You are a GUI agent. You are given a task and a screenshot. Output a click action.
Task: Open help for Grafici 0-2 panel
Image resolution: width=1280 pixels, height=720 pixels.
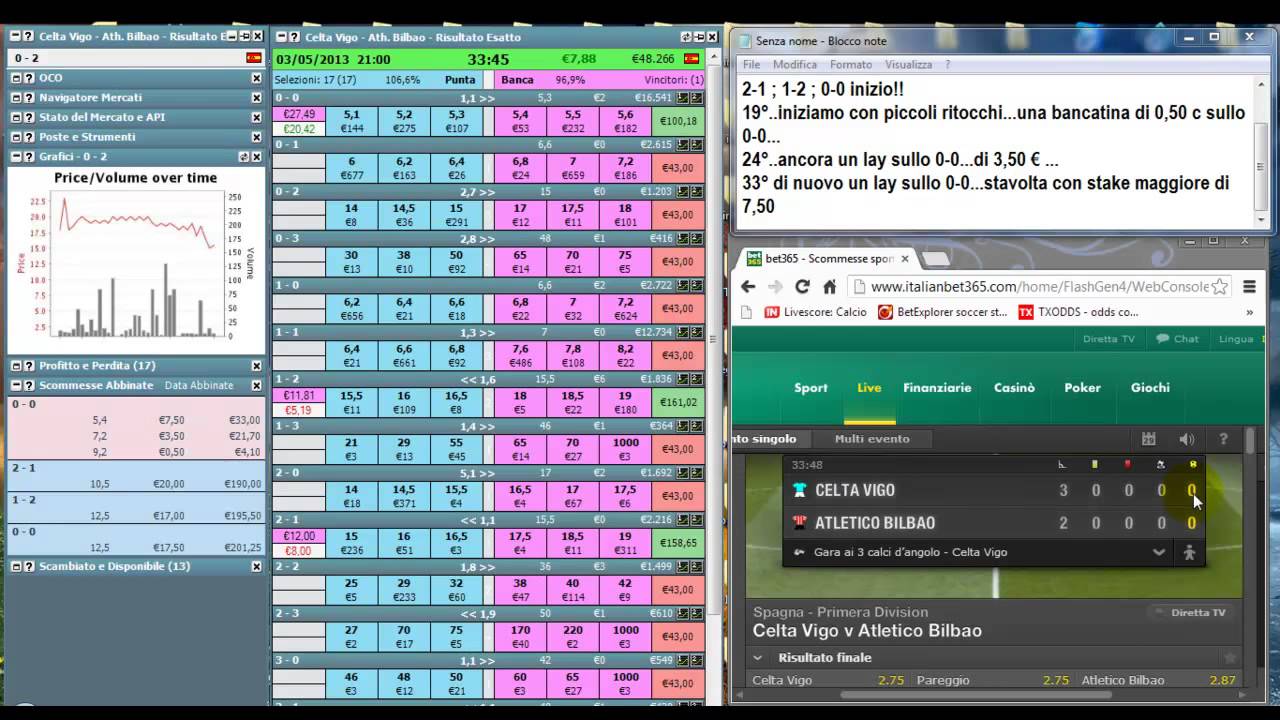coord(29,157)
